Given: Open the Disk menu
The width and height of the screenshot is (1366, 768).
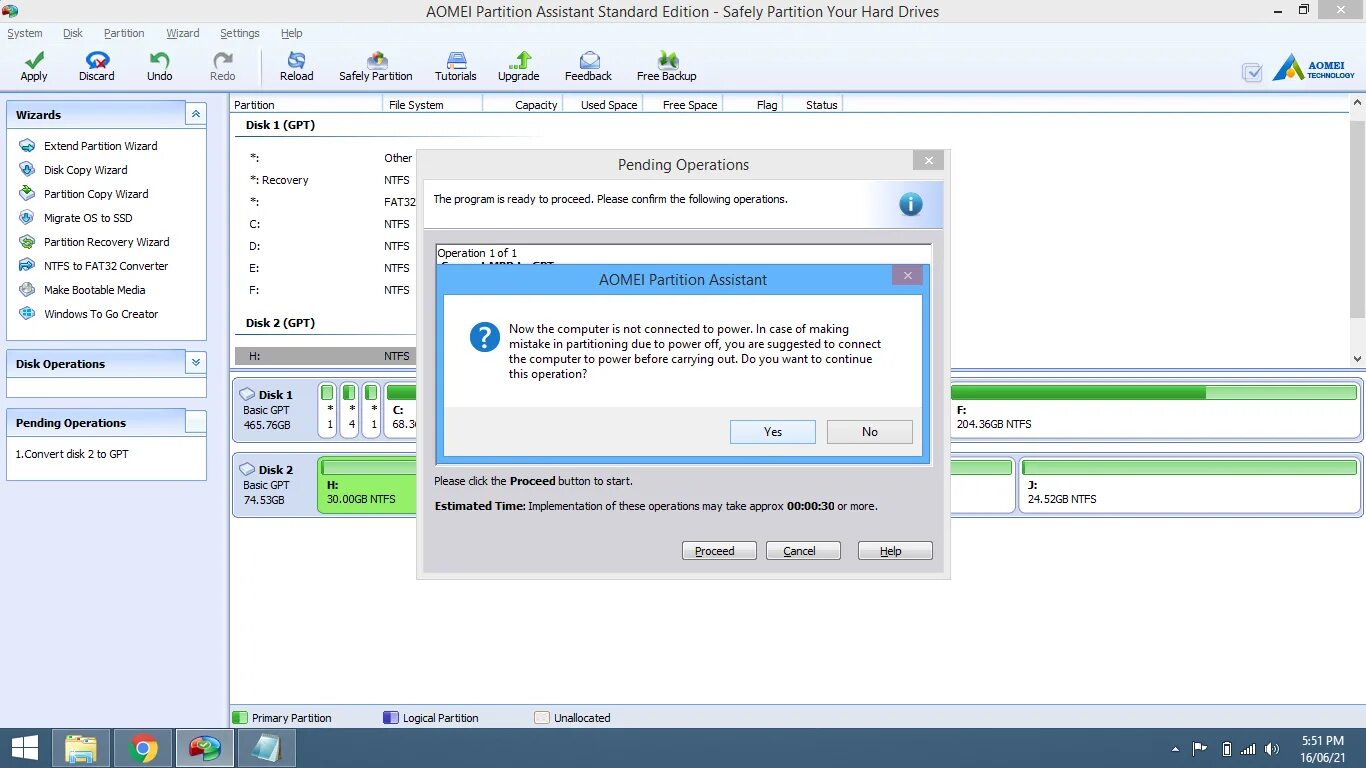Looking at the screenshot, I should point(73,33).
